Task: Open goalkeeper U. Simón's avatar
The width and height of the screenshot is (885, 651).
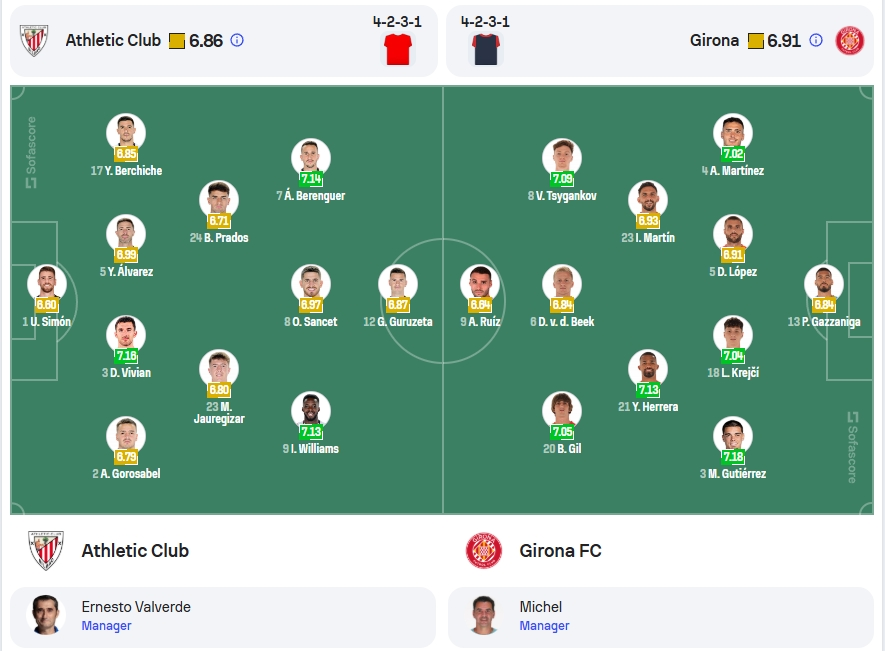Action: tap(47, 283)
